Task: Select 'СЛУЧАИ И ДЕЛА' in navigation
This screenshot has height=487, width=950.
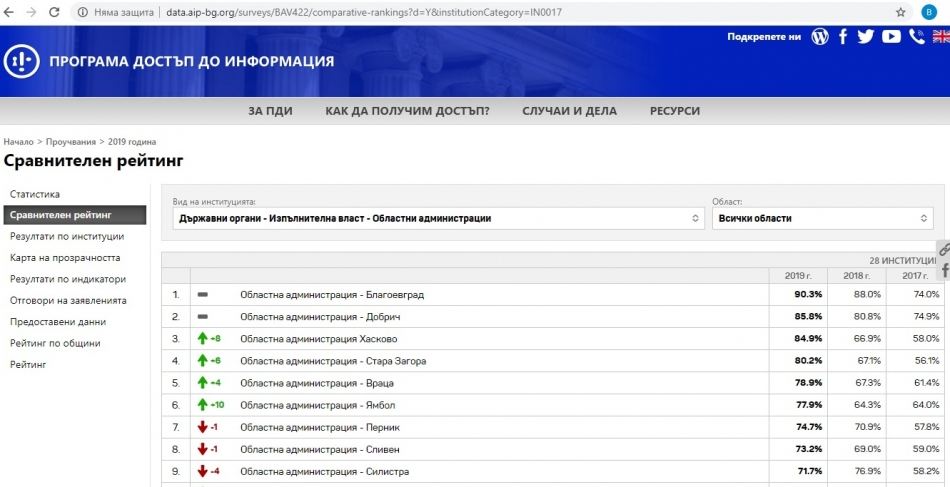Action: pyautogui.click(x=569, y=111)
